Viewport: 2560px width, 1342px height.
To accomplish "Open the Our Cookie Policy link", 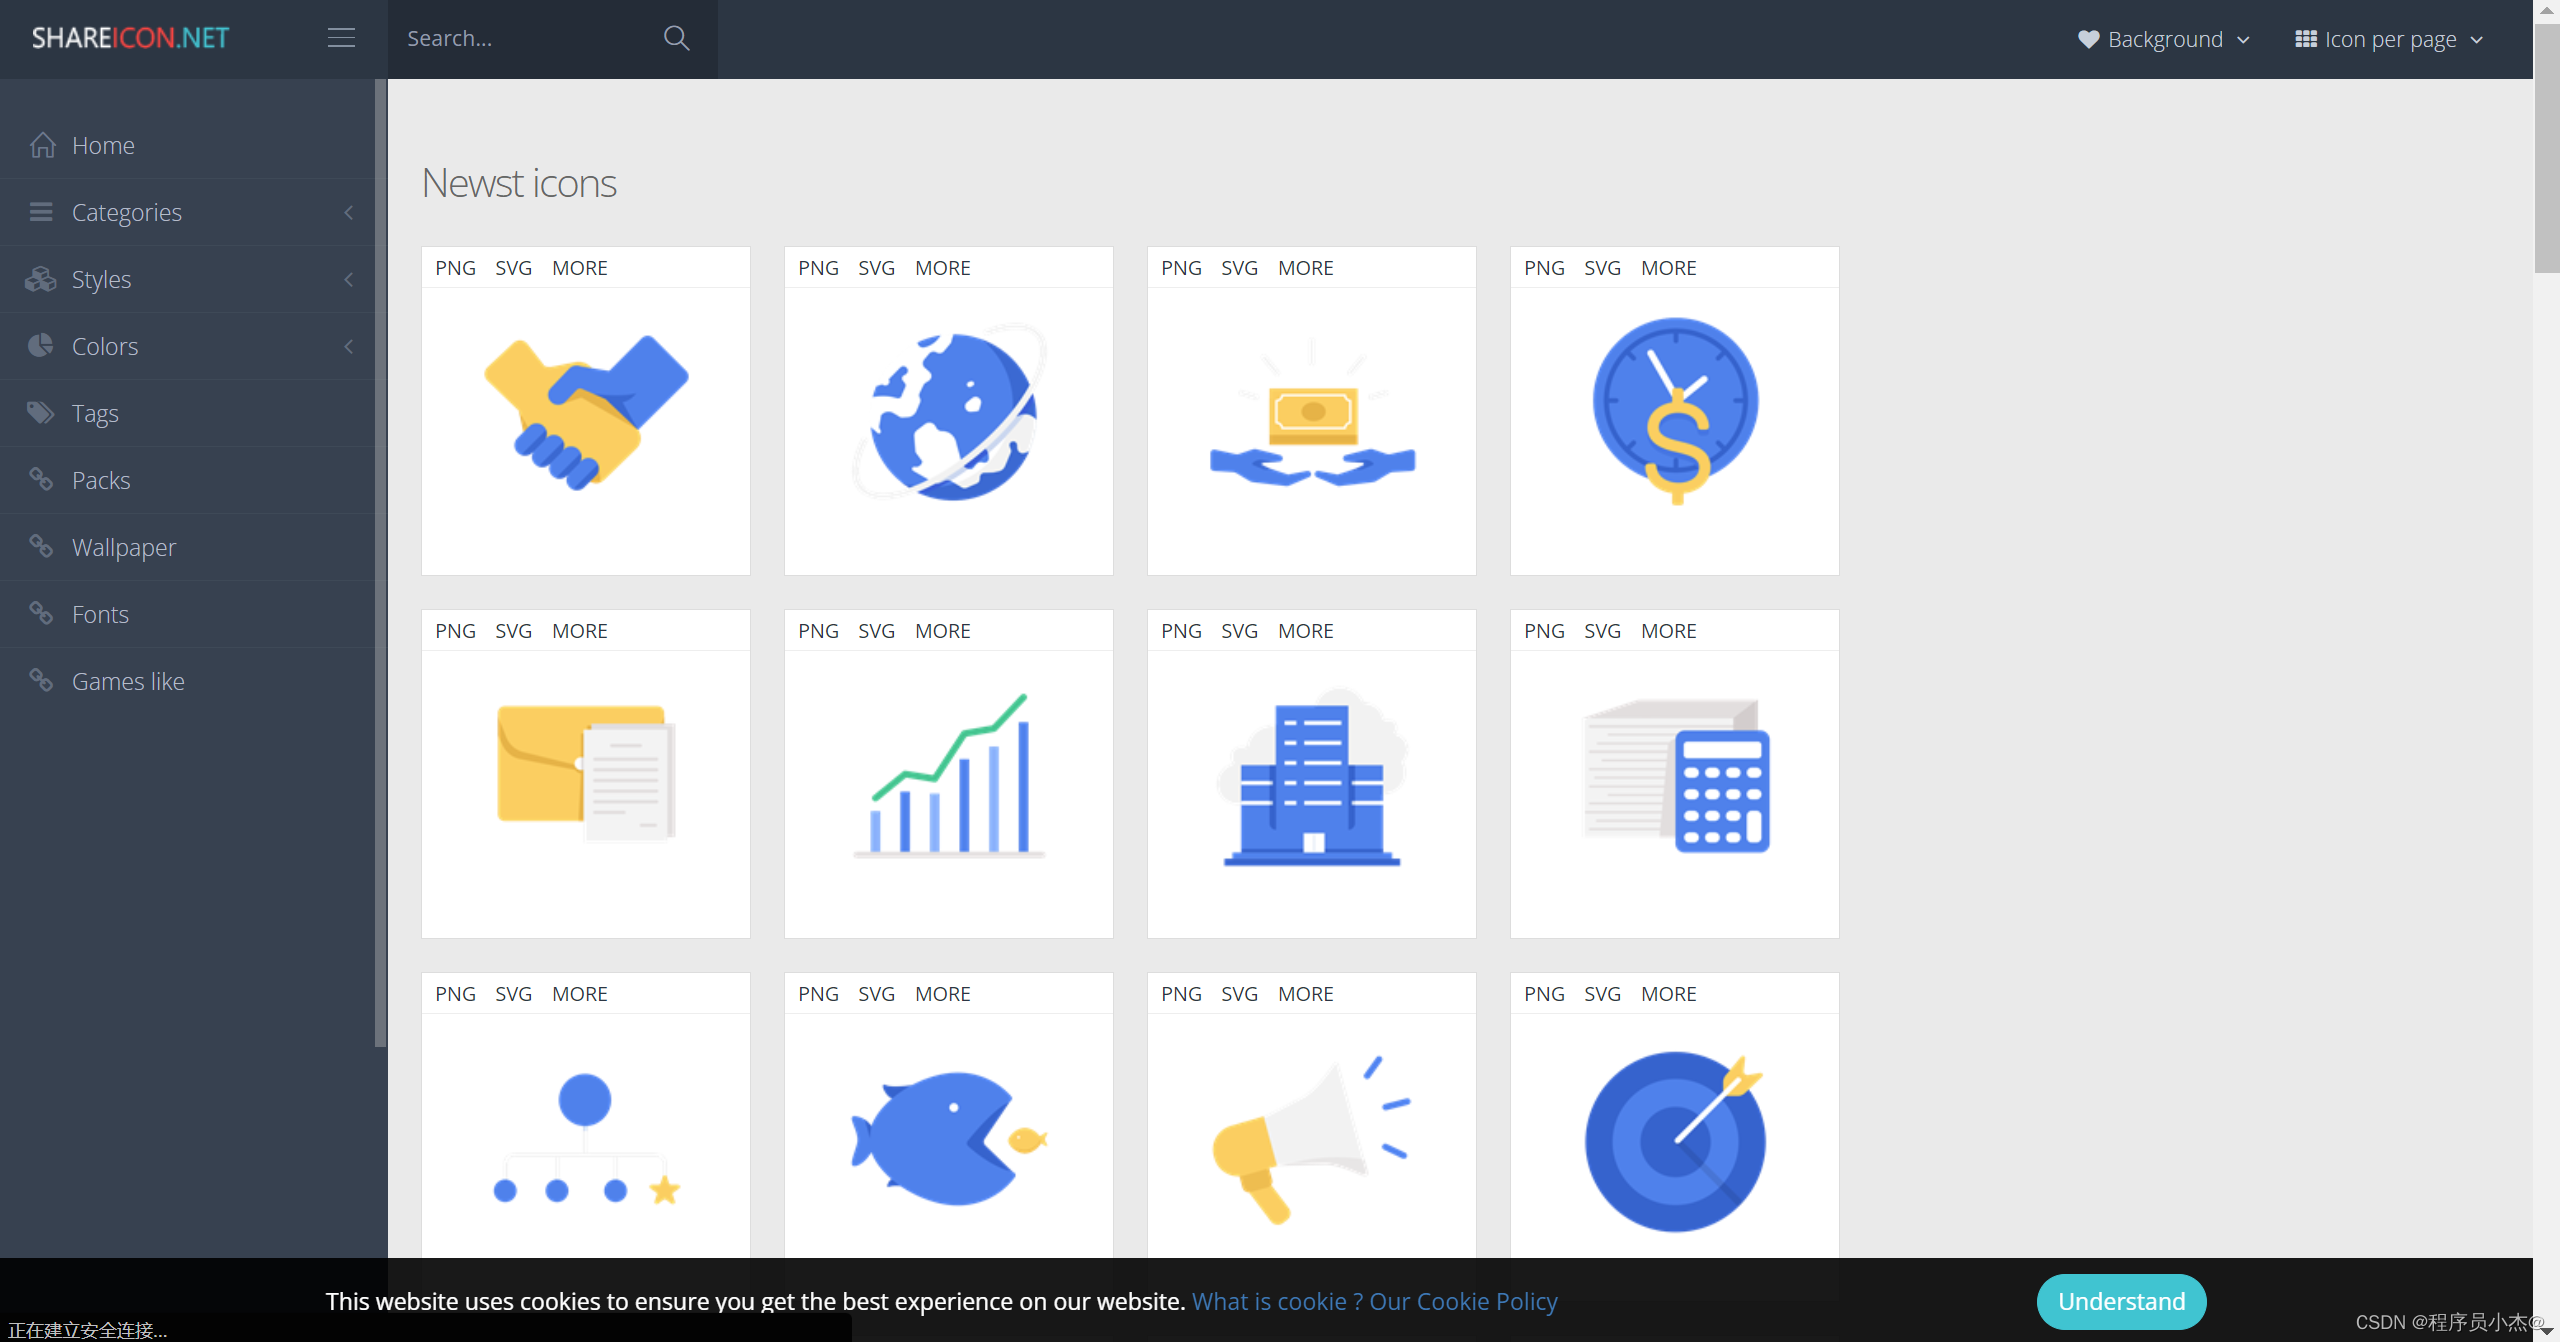I will click(x=1463, y=1301).
